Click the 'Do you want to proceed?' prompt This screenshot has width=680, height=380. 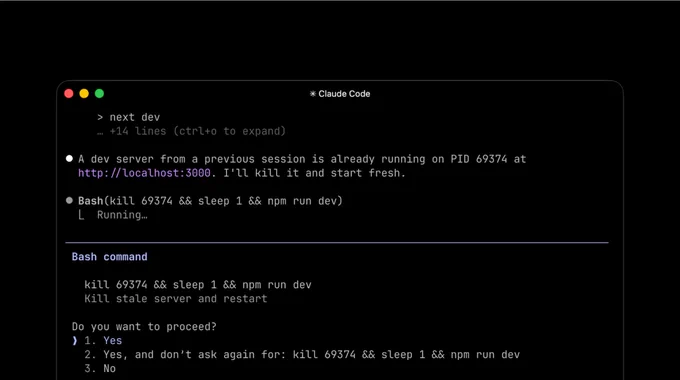144,327
